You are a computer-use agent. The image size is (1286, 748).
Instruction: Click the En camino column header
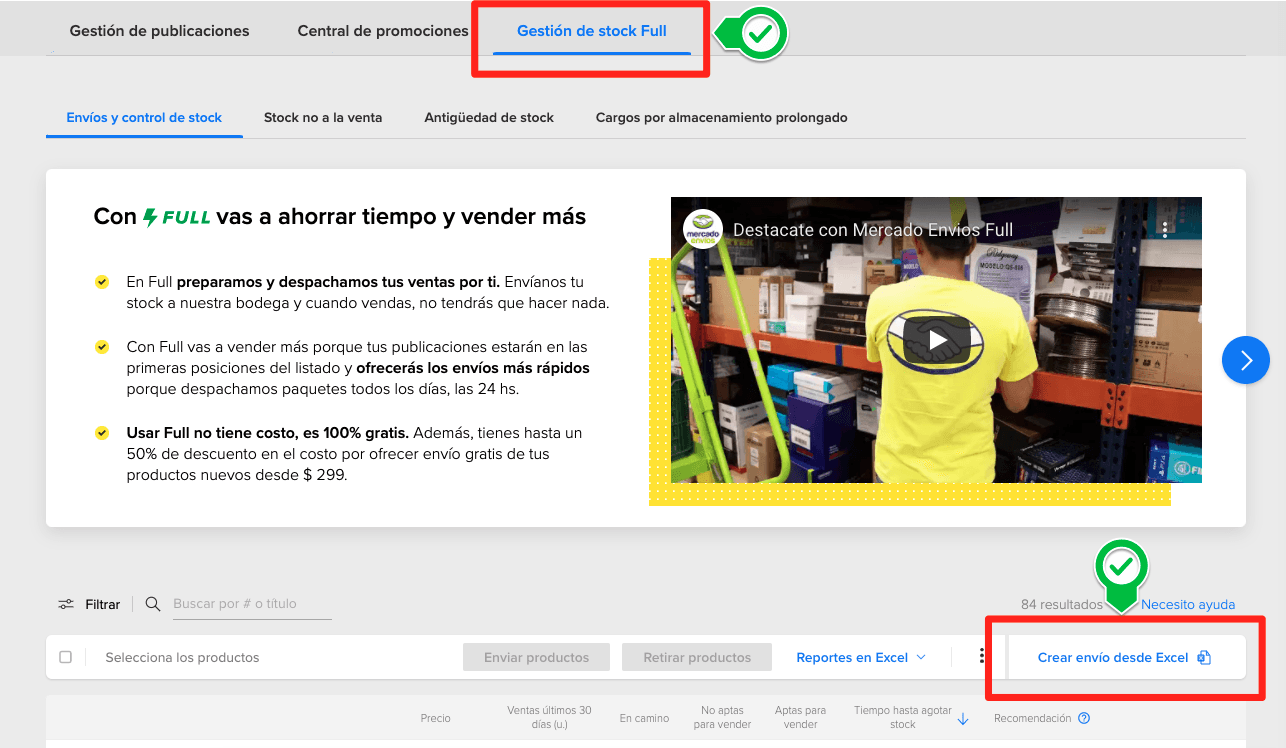pyautogui.click(x=644, y=718)
